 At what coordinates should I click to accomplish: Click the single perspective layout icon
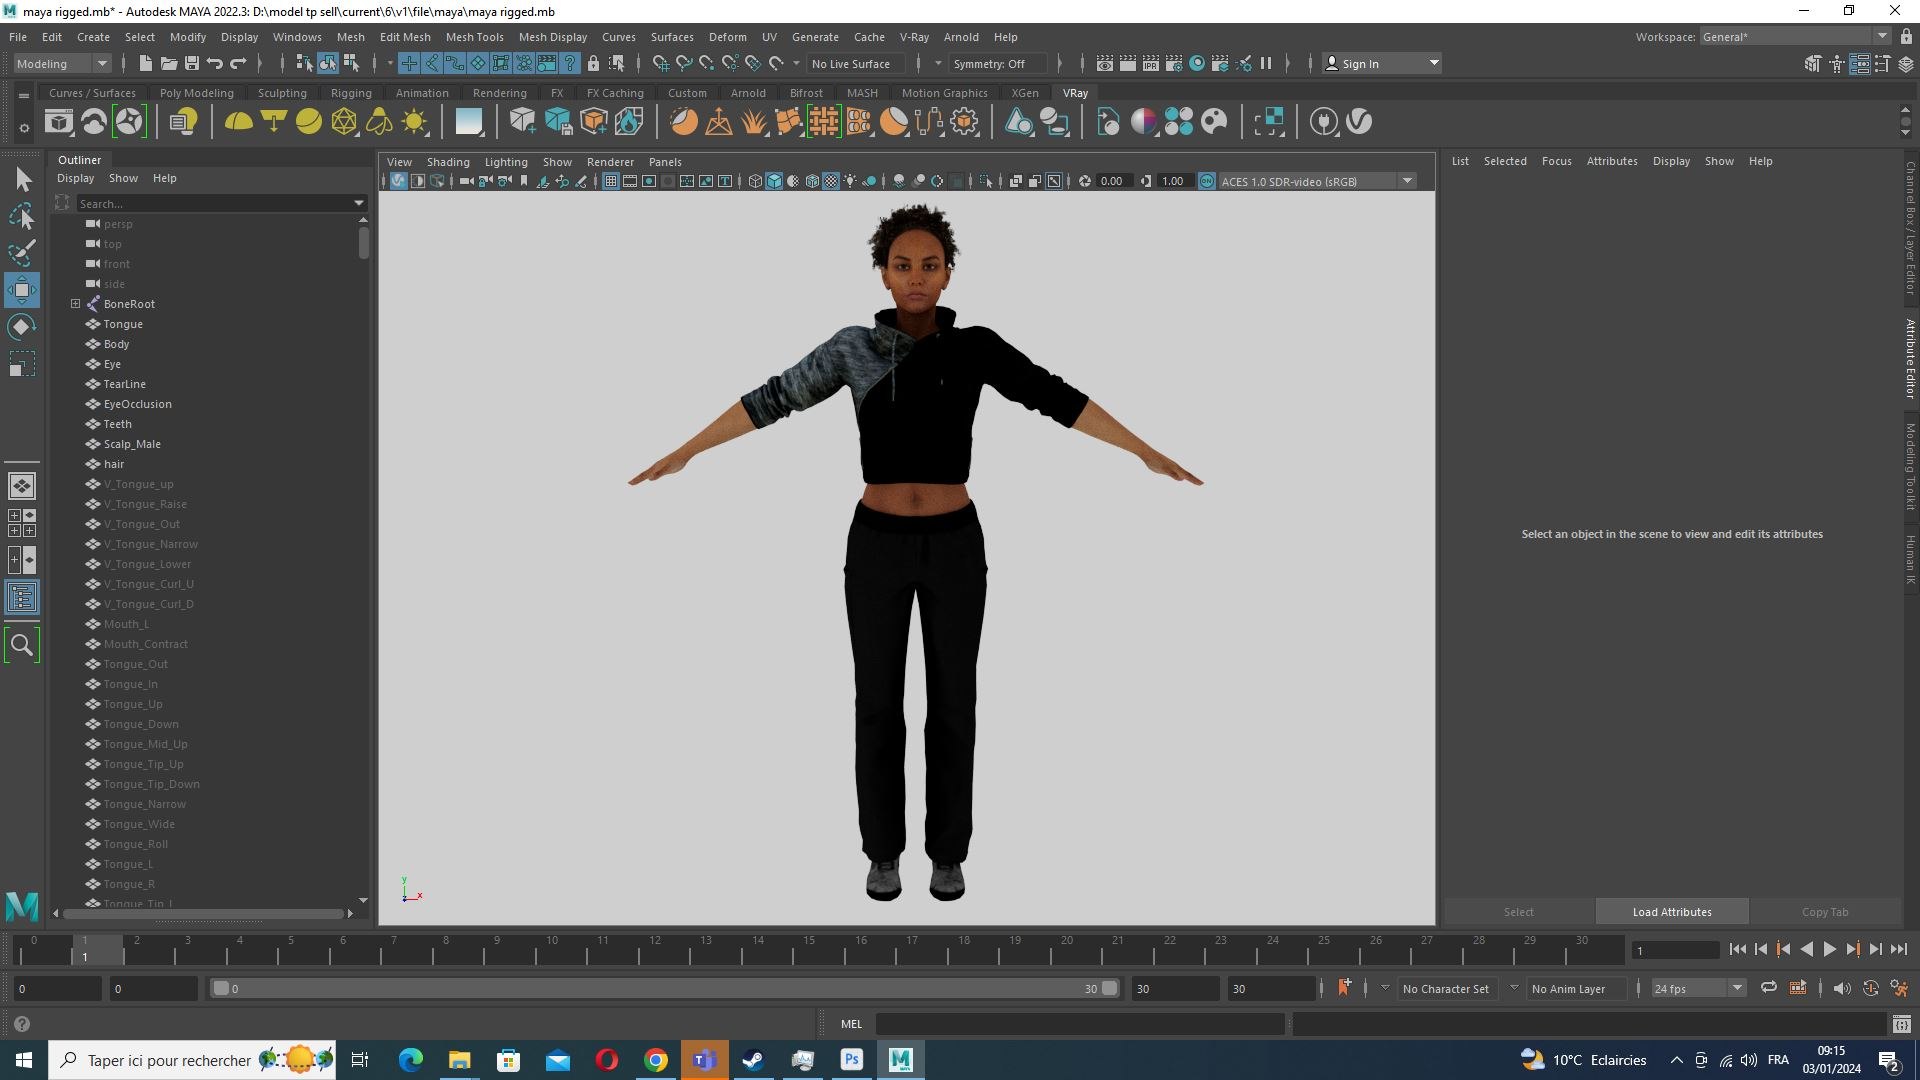click(22, 486)
